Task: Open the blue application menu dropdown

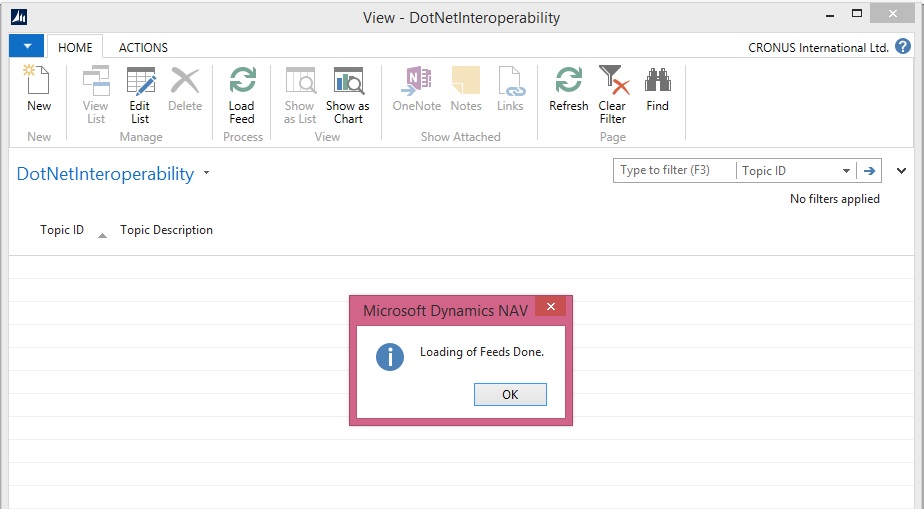Action: point(27,46)
